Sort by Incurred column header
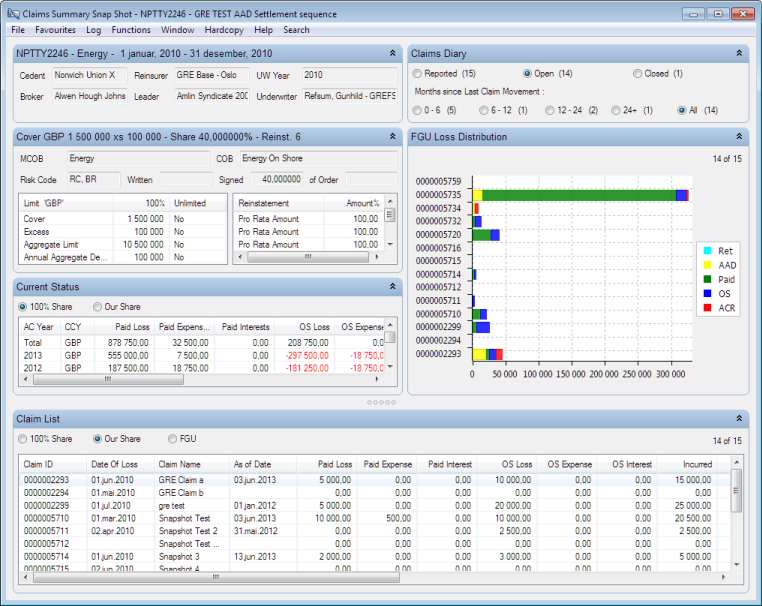The image size is (762, 606). pyautogui.click(x=687, y=465)
